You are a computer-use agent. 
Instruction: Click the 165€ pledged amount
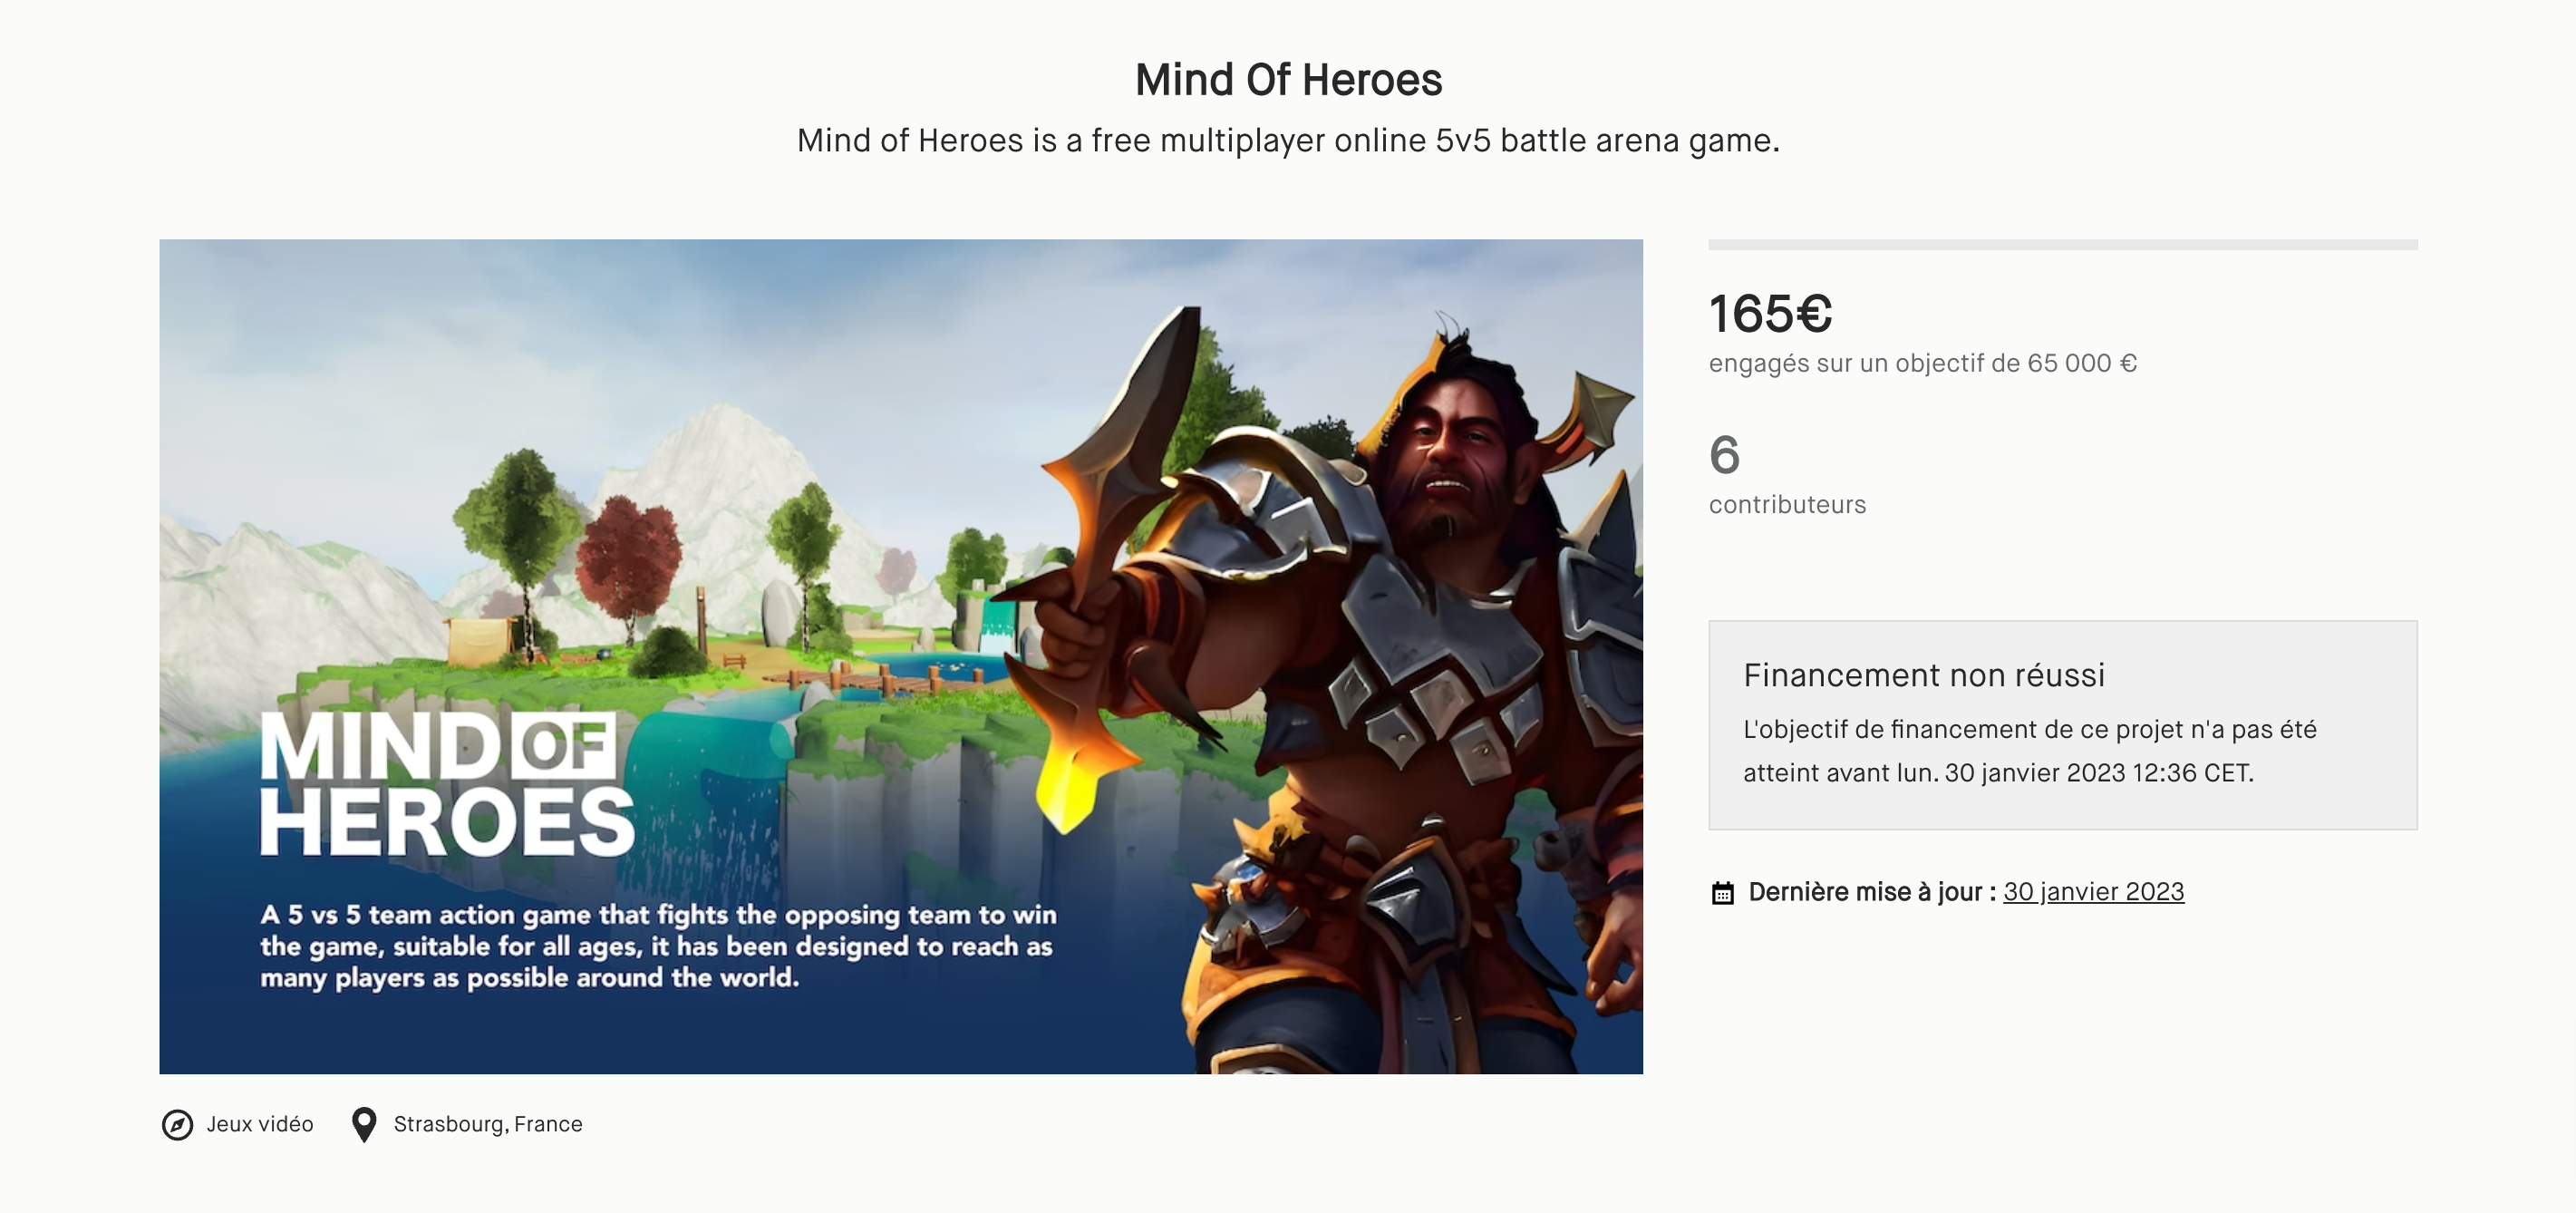1770,314
